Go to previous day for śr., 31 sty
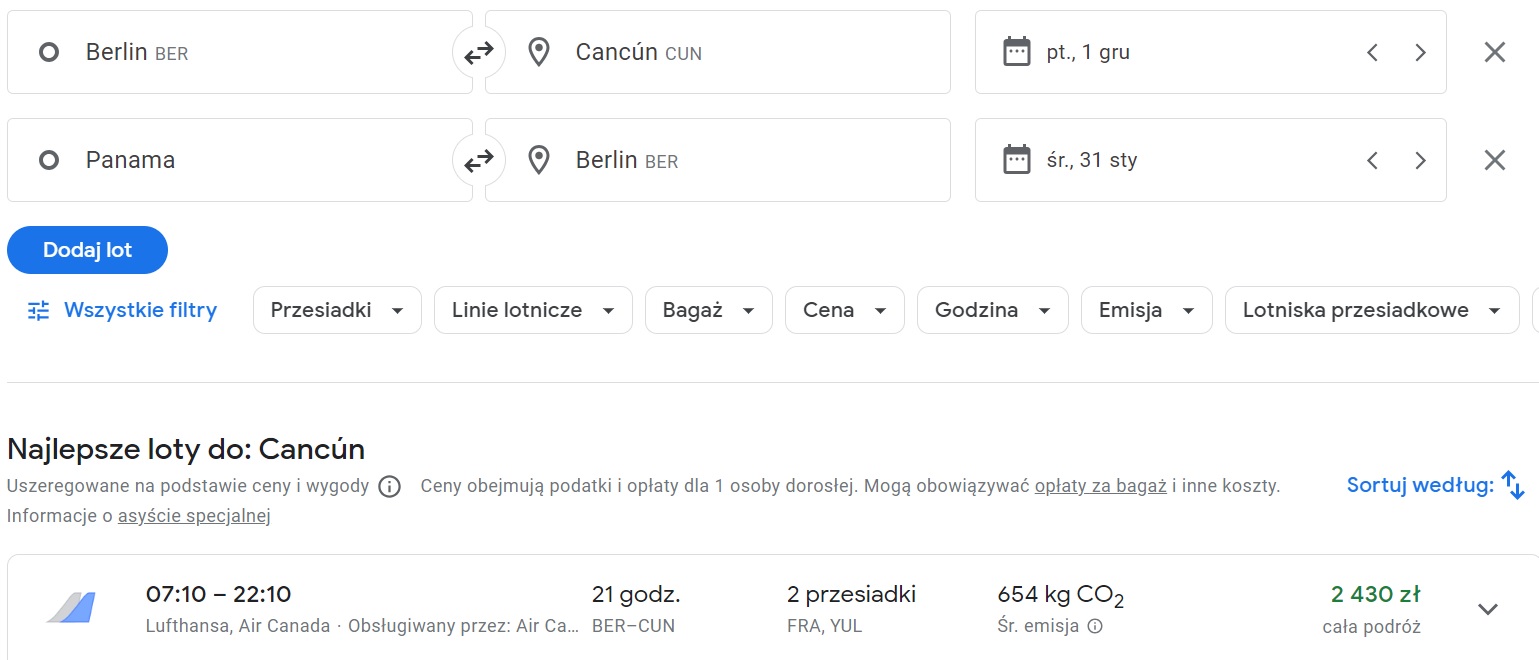Viewport: 1539px width, 660px height. click(x=1373, y=160)
